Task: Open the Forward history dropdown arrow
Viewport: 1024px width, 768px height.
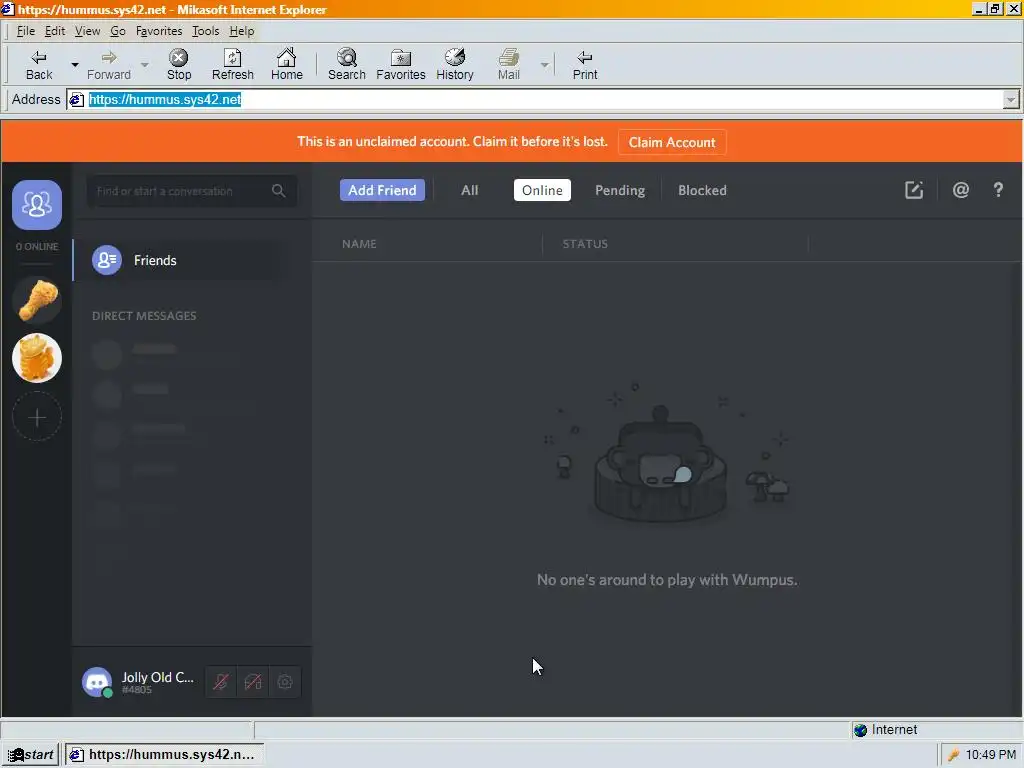Action: click(x=144, y=65)
